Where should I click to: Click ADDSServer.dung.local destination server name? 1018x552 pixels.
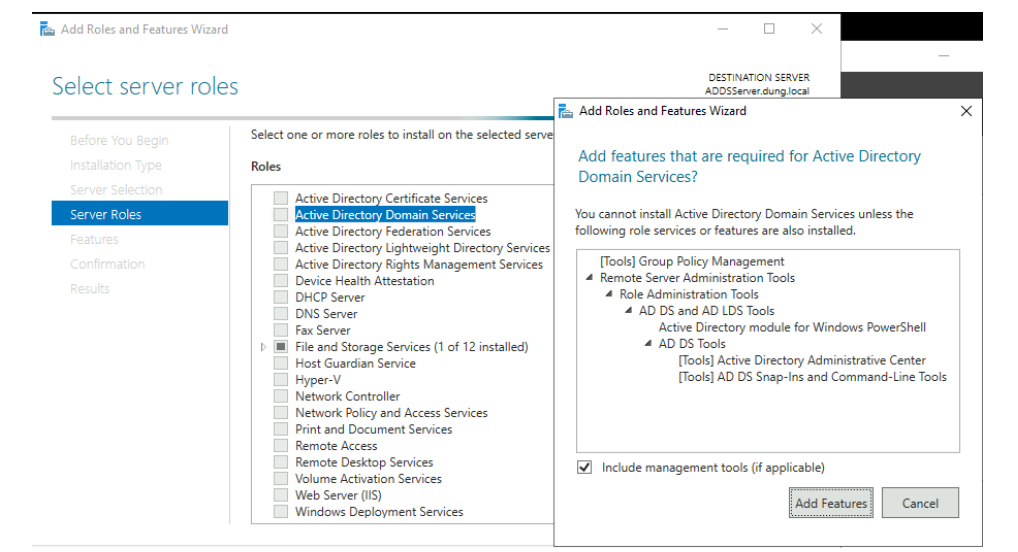tap(757, 91)
